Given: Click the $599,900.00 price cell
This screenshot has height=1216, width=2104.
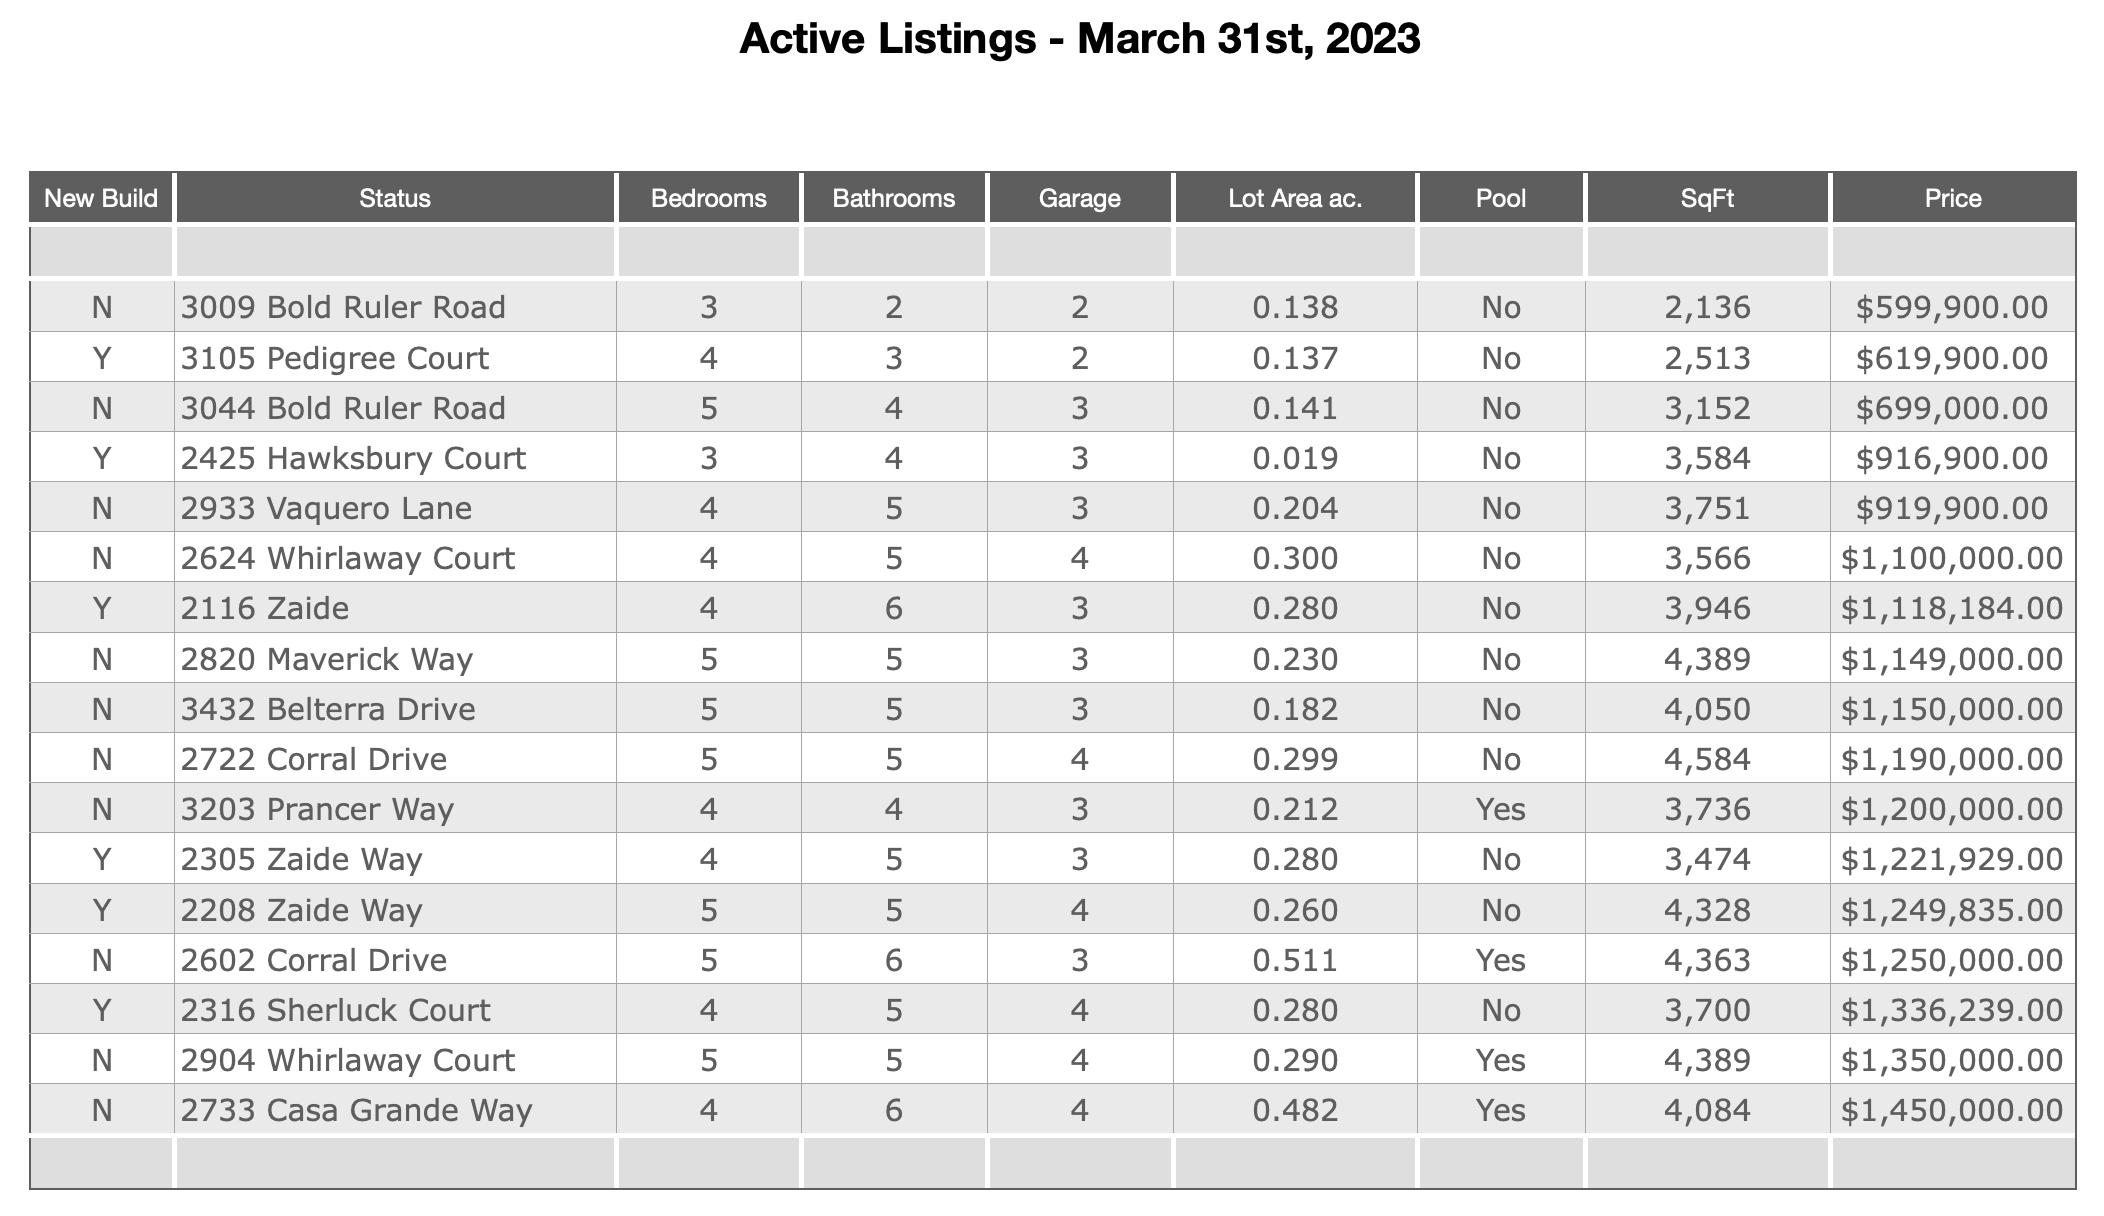Looking at the screenshot, I should (x=1953, y=307).
